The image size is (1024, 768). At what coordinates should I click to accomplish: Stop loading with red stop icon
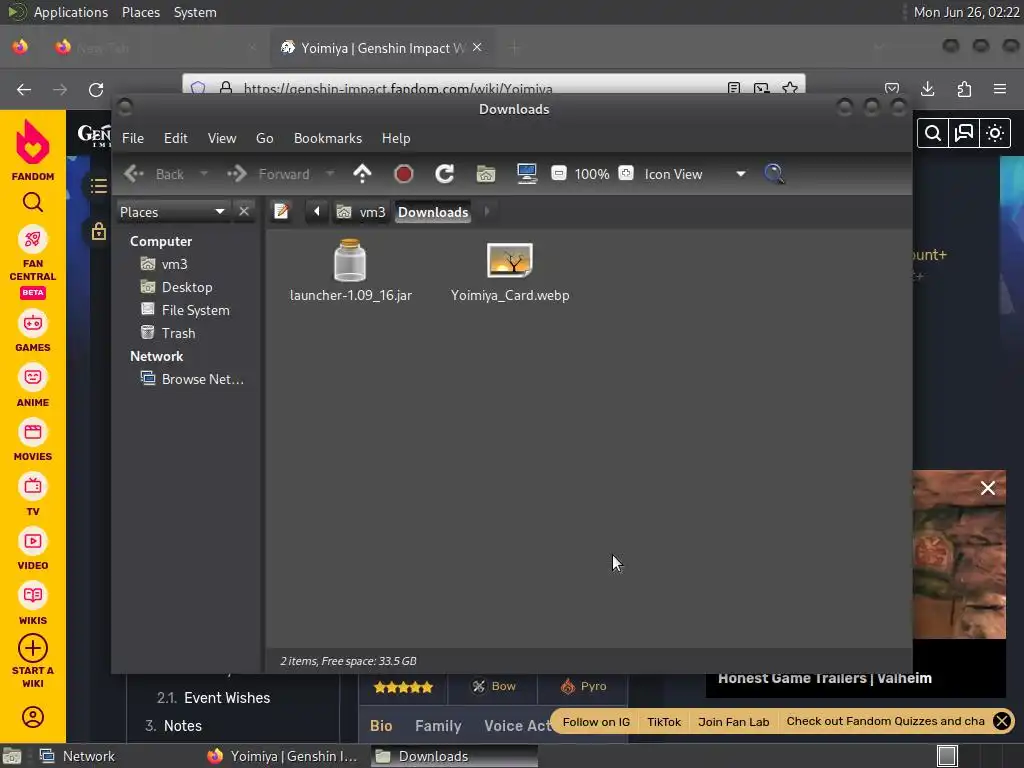(x=404, y=174)
